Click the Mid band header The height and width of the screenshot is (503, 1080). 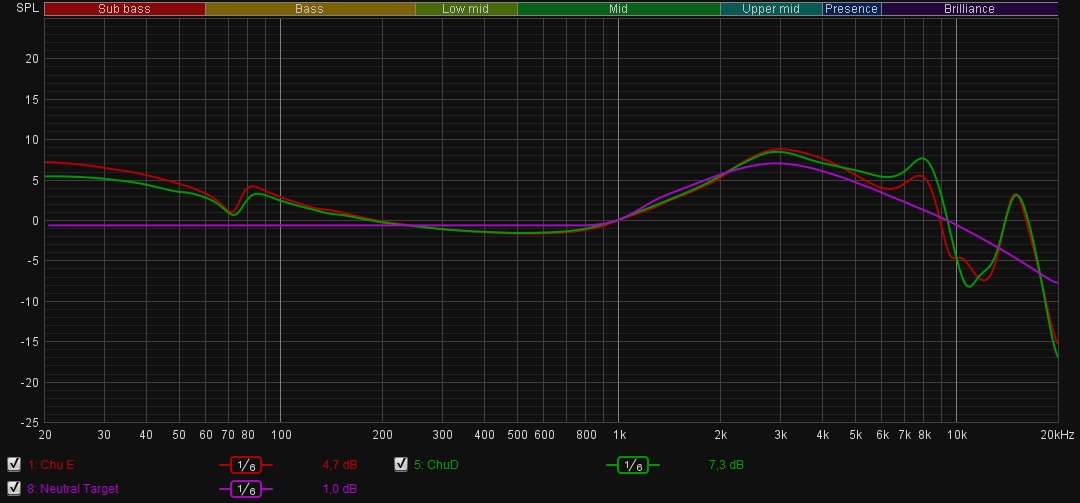click(618, 9)
